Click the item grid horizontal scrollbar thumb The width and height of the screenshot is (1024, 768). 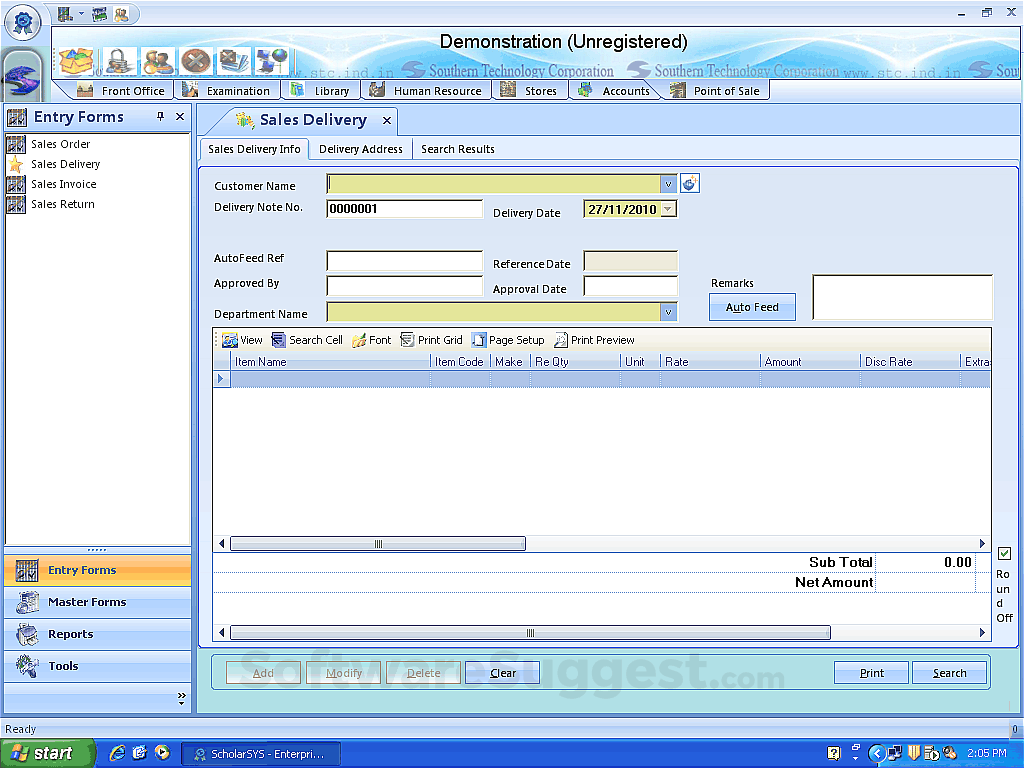(378, 544)
